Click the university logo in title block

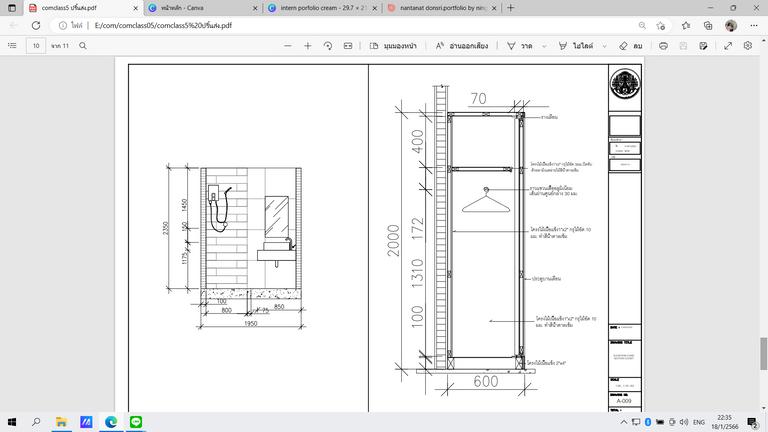[625, 83]
